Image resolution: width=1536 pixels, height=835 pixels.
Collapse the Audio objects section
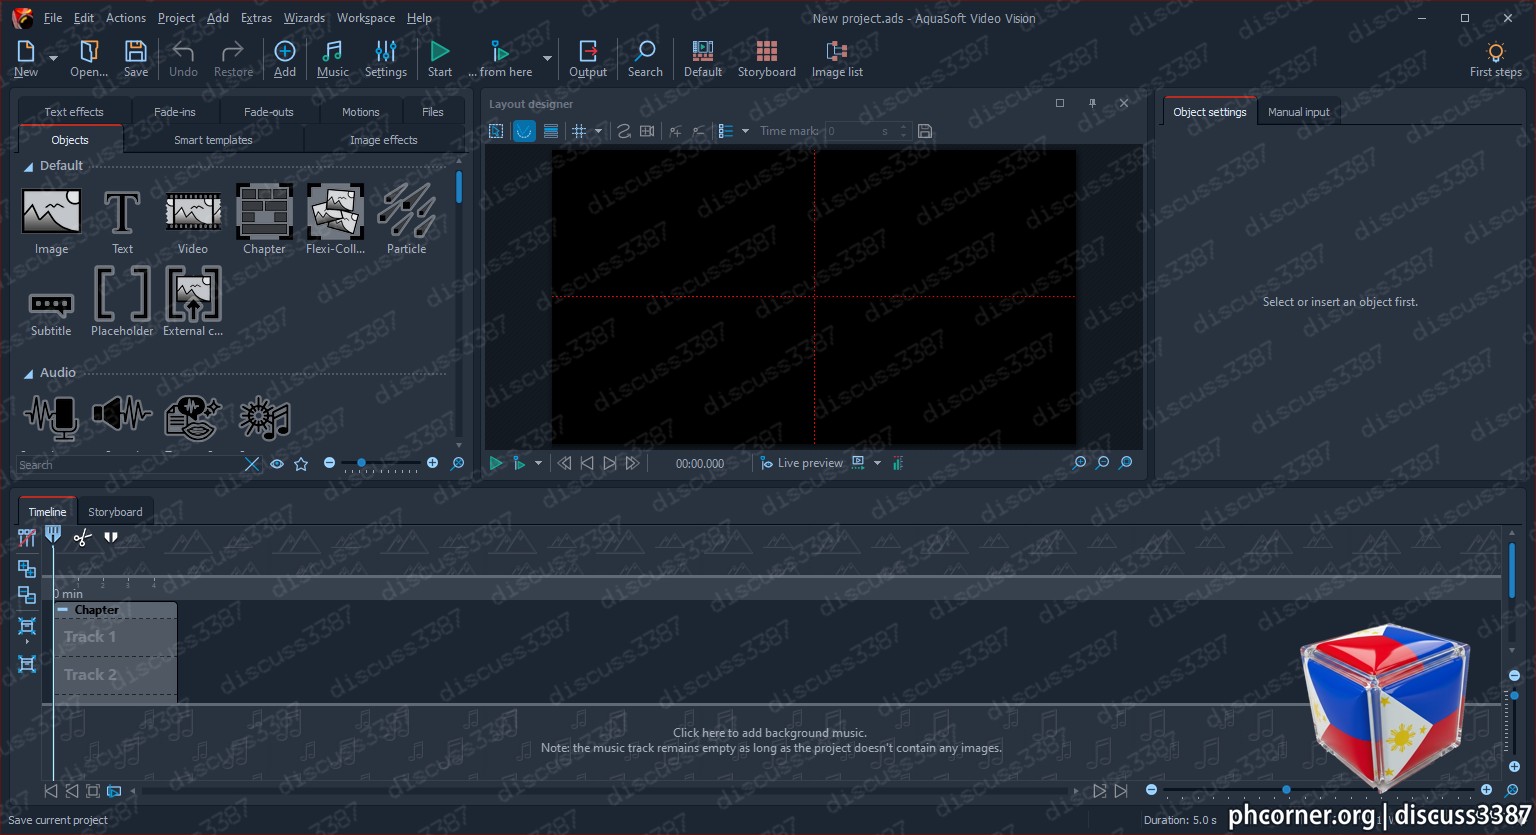pyautogui.click(x=28, y=374)
